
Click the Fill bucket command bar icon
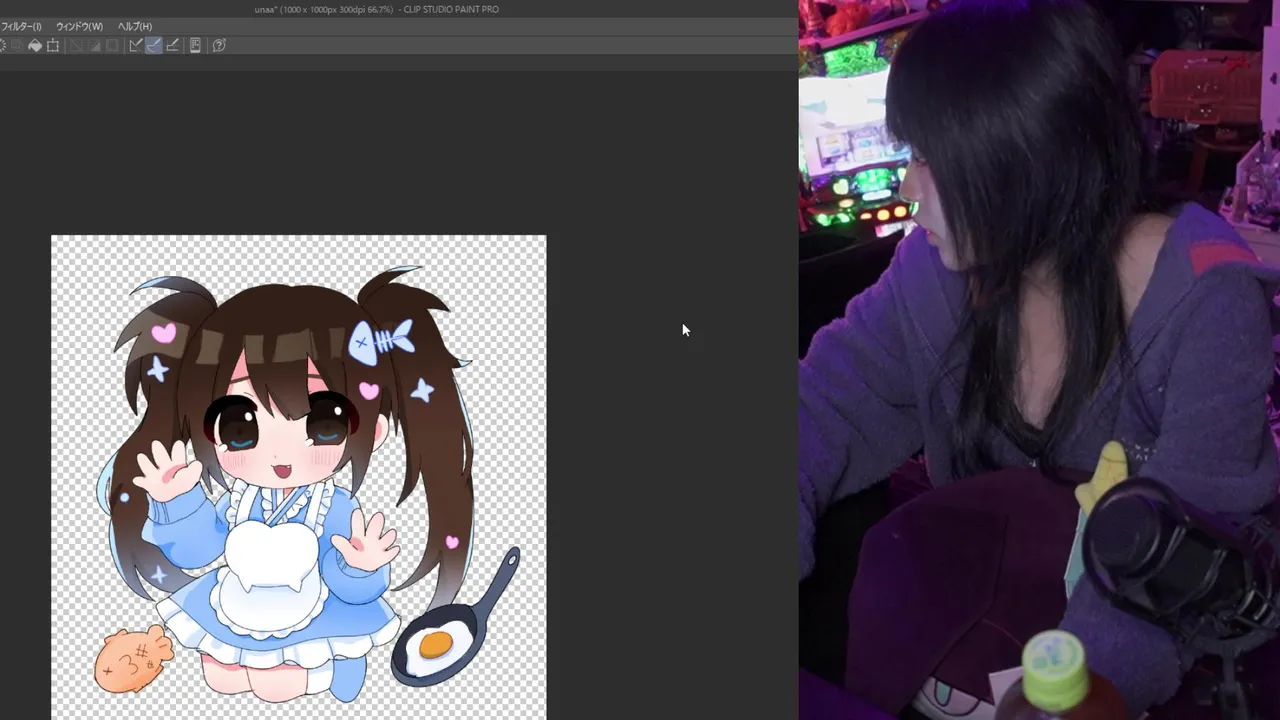point(34,45)
